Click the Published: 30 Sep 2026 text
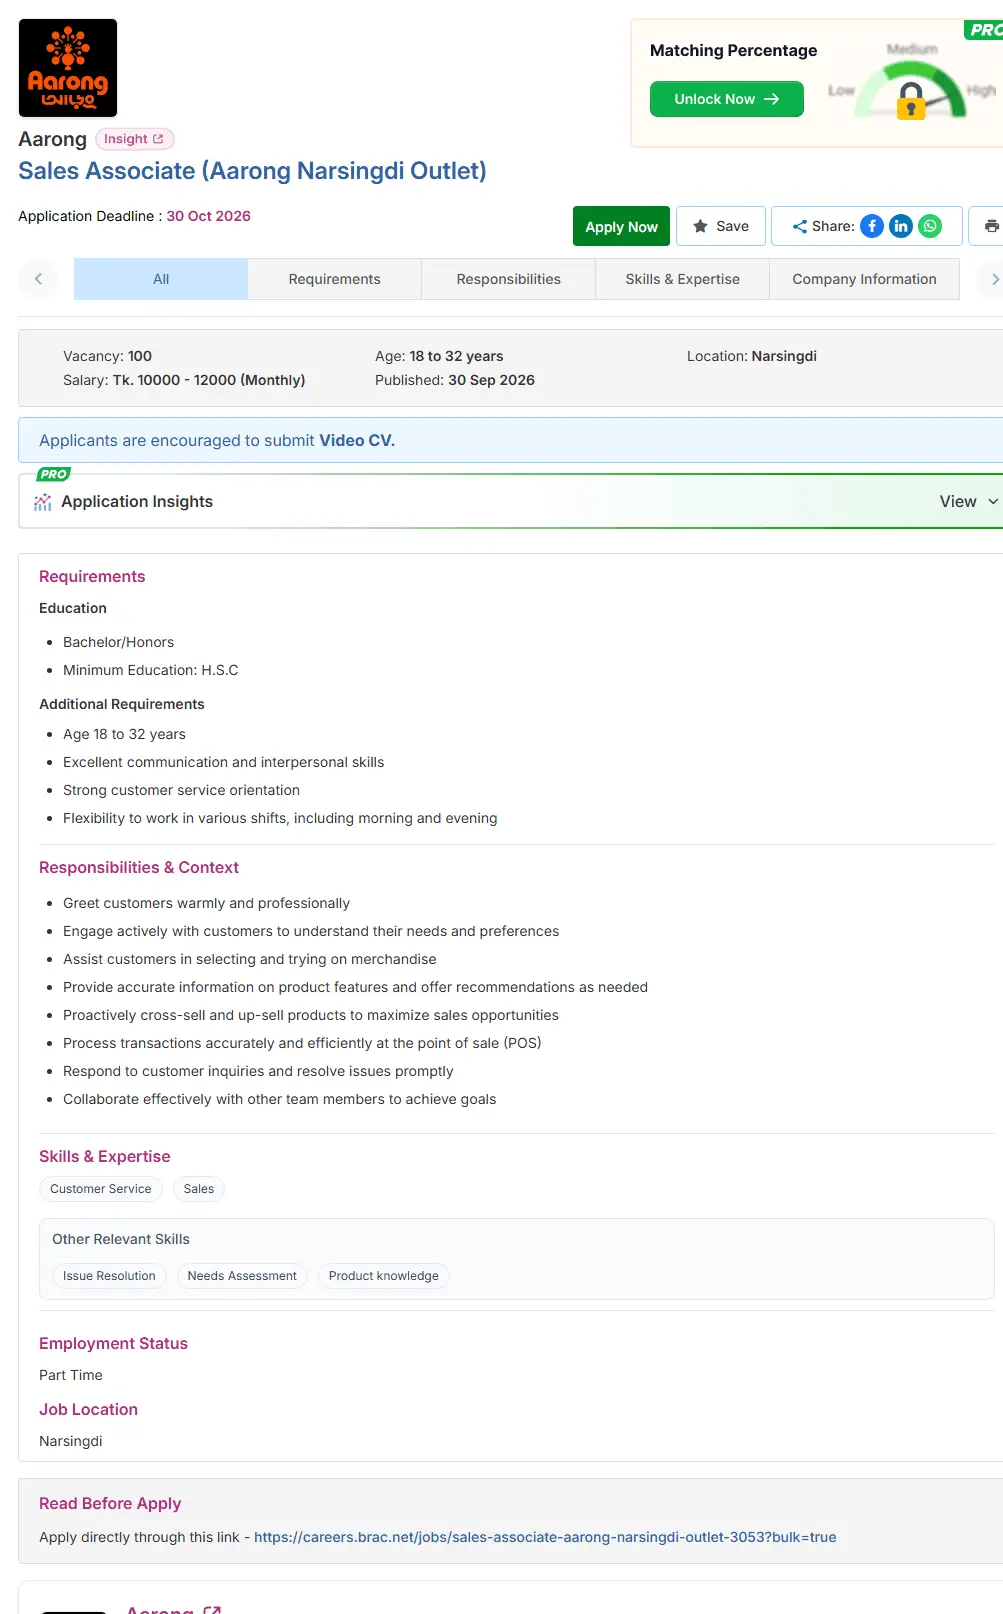This screenshot has width=1003, height=1614. (x=455, y=380)
